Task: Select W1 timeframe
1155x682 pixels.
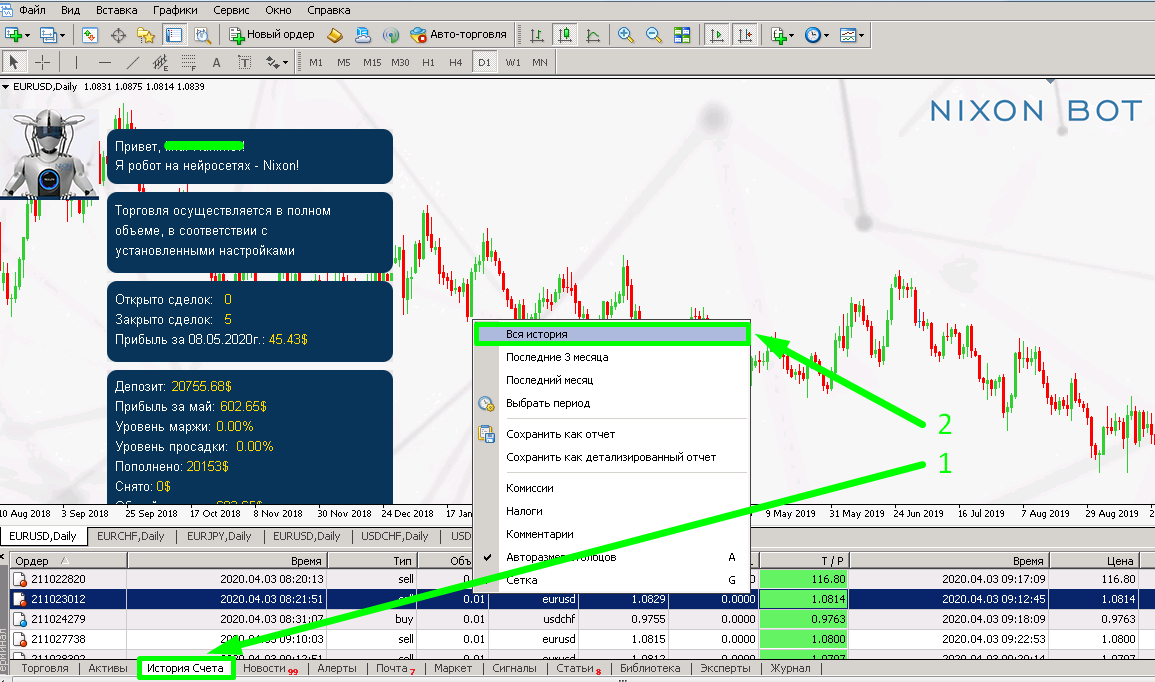Action: pyautogui.click(x=513, y=63)
